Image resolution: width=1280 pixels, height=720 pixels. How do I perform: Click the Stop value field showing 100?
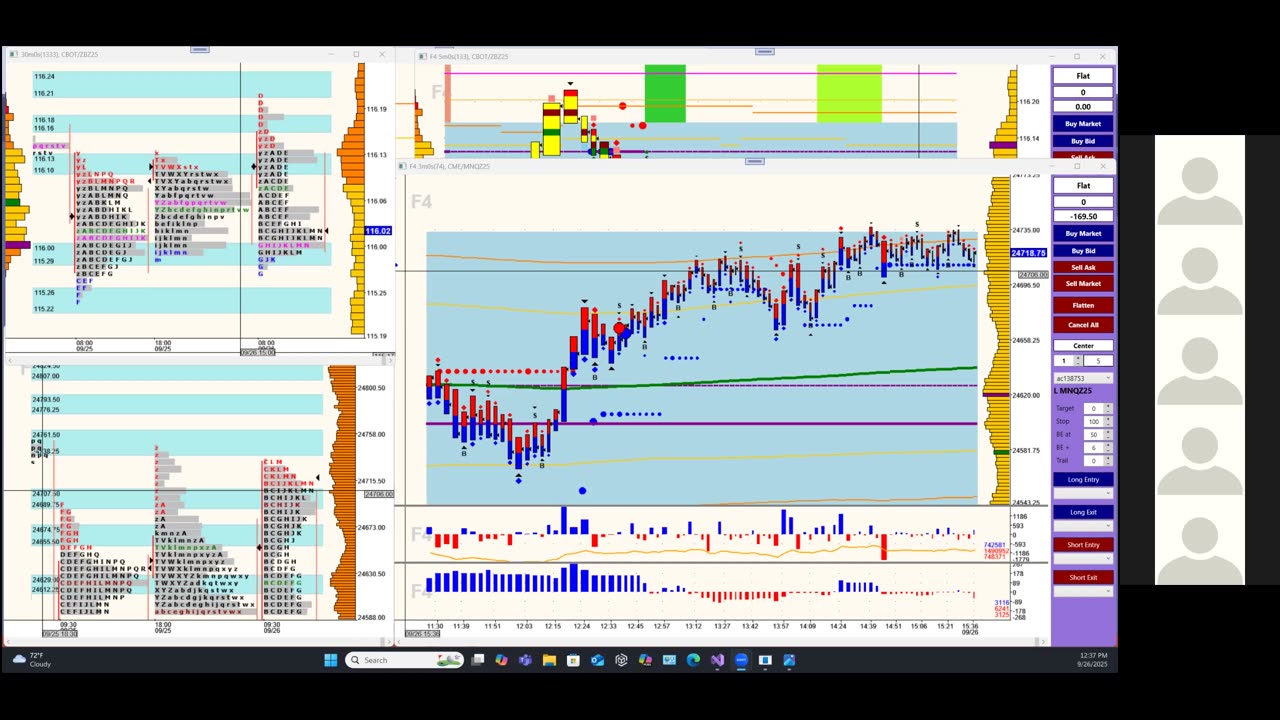tap(1093, 422)
